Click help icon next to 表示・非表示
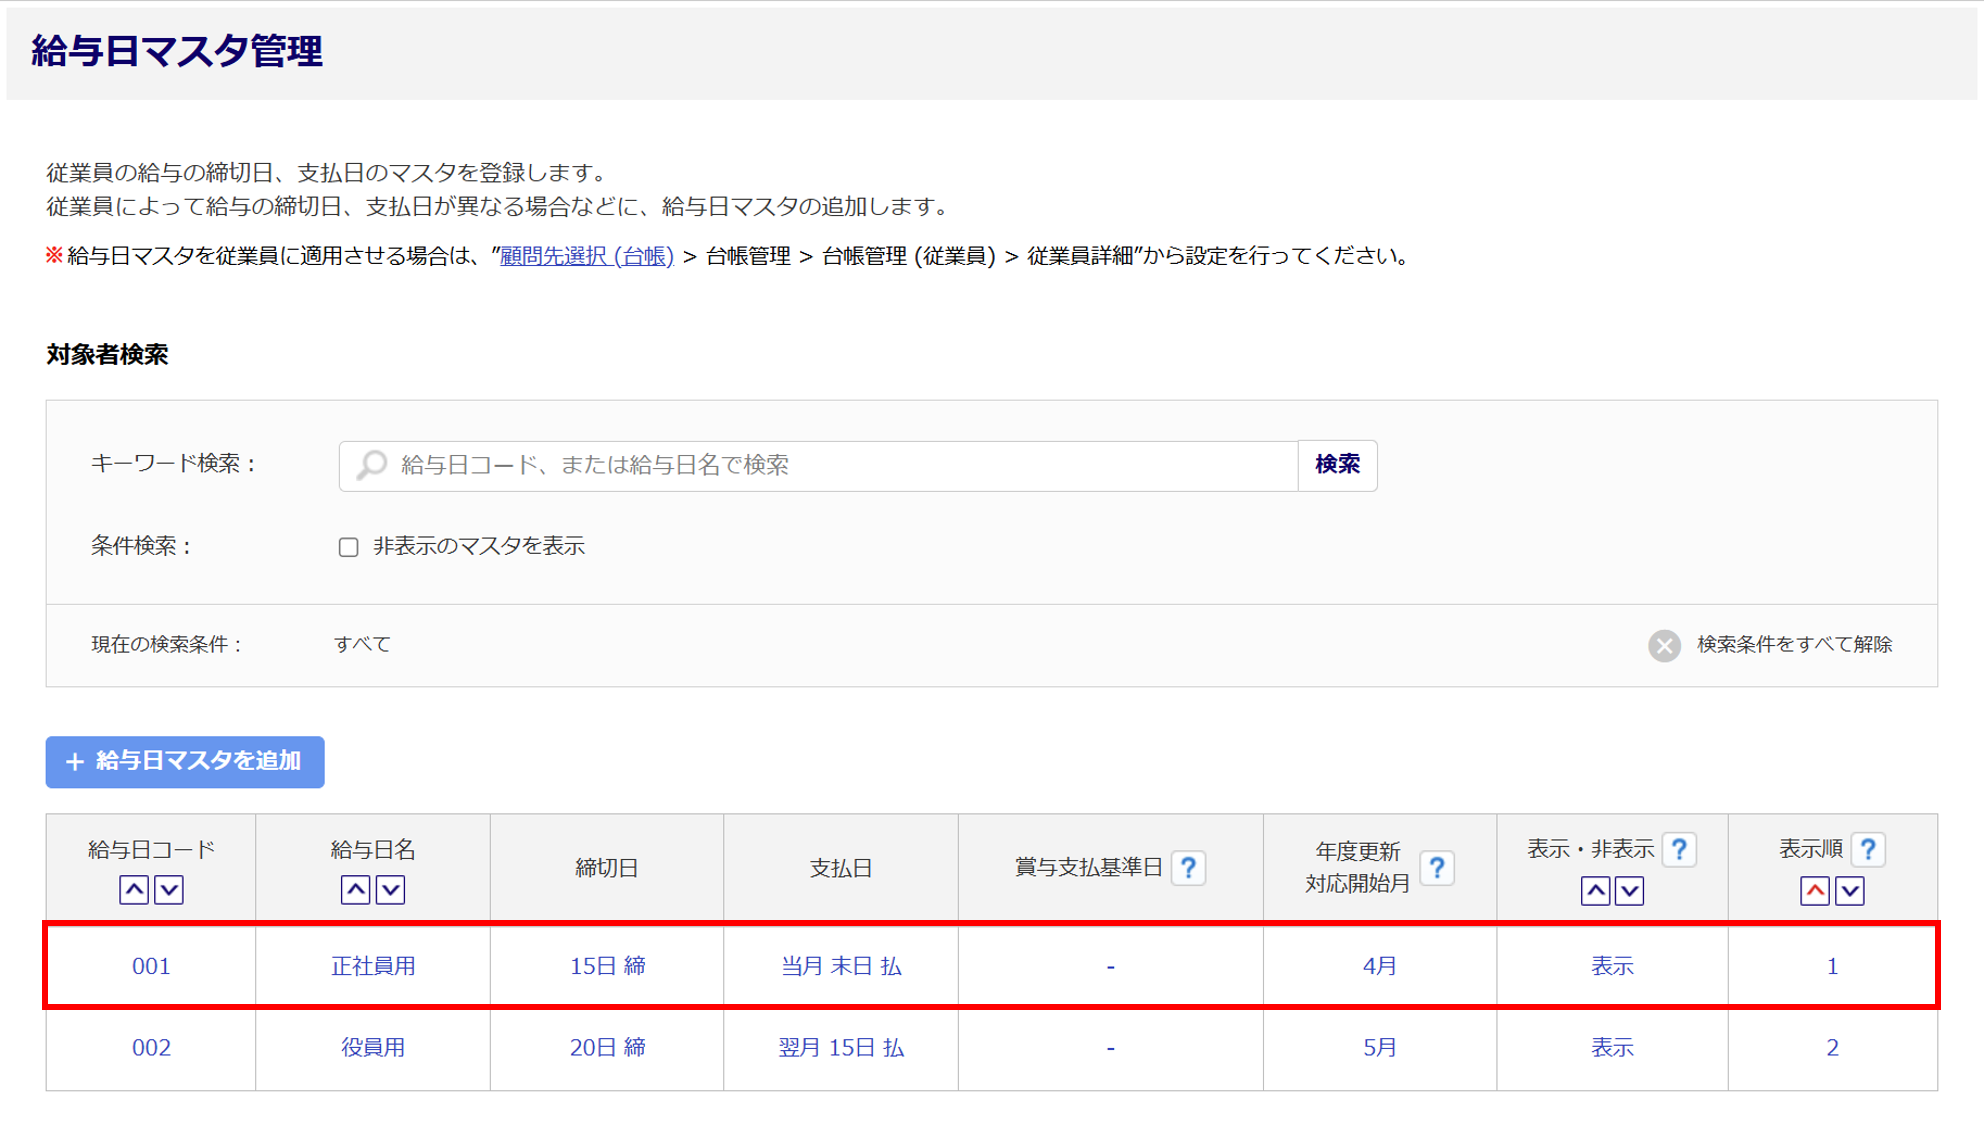Screen dimensions: 1984x1125 (x=1679, y=849)
